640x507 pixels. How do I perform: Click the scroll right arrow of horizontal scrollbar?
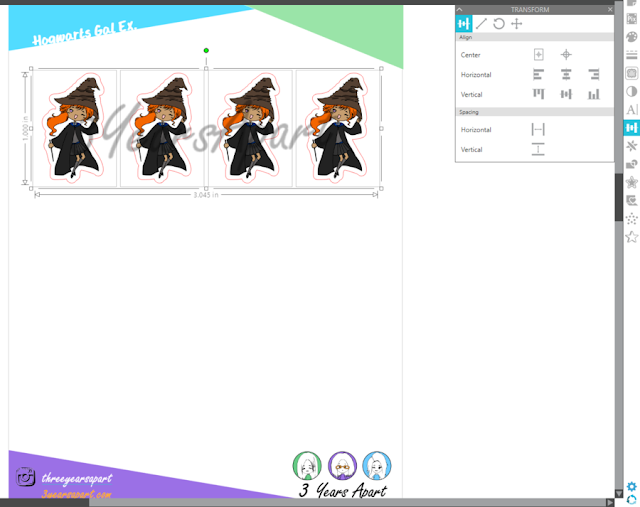click(x=610, y=503)
